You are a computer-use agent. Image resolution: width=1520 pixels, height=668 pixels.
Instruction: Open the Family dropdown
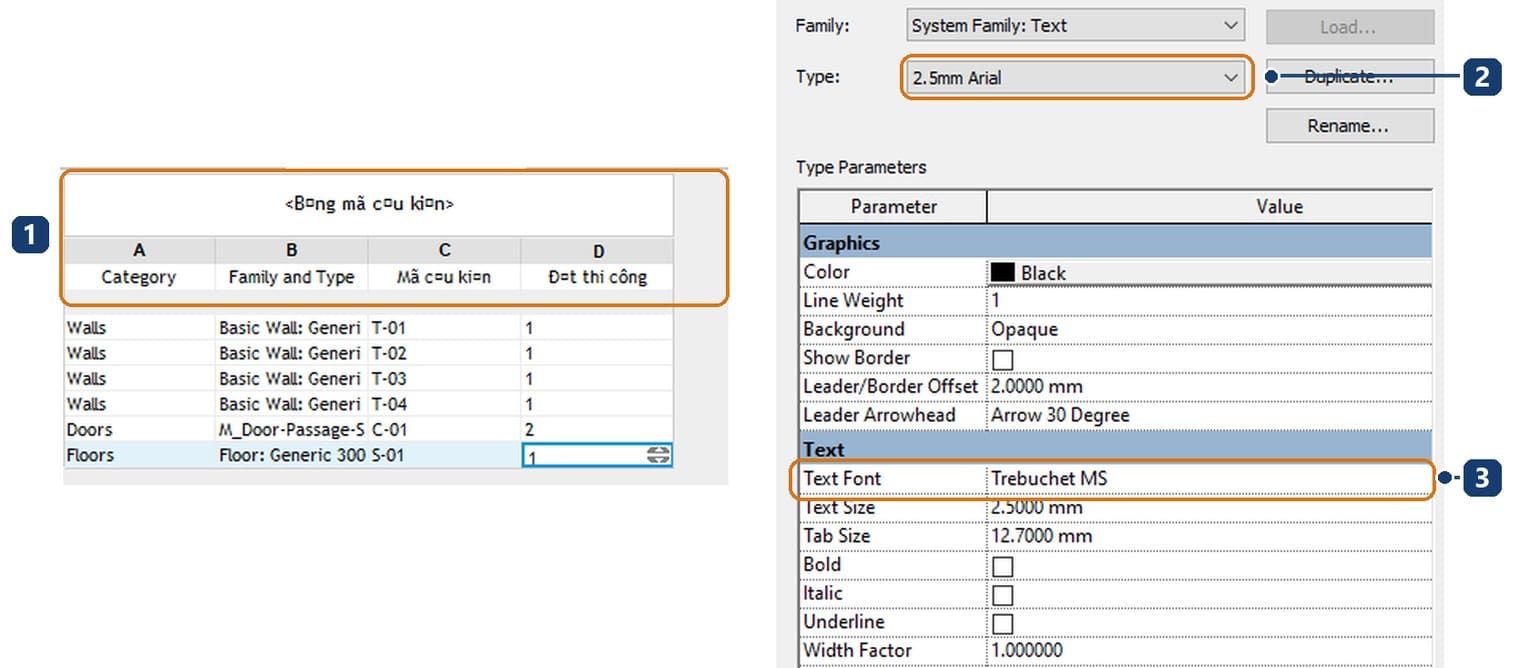[1076, 26]
